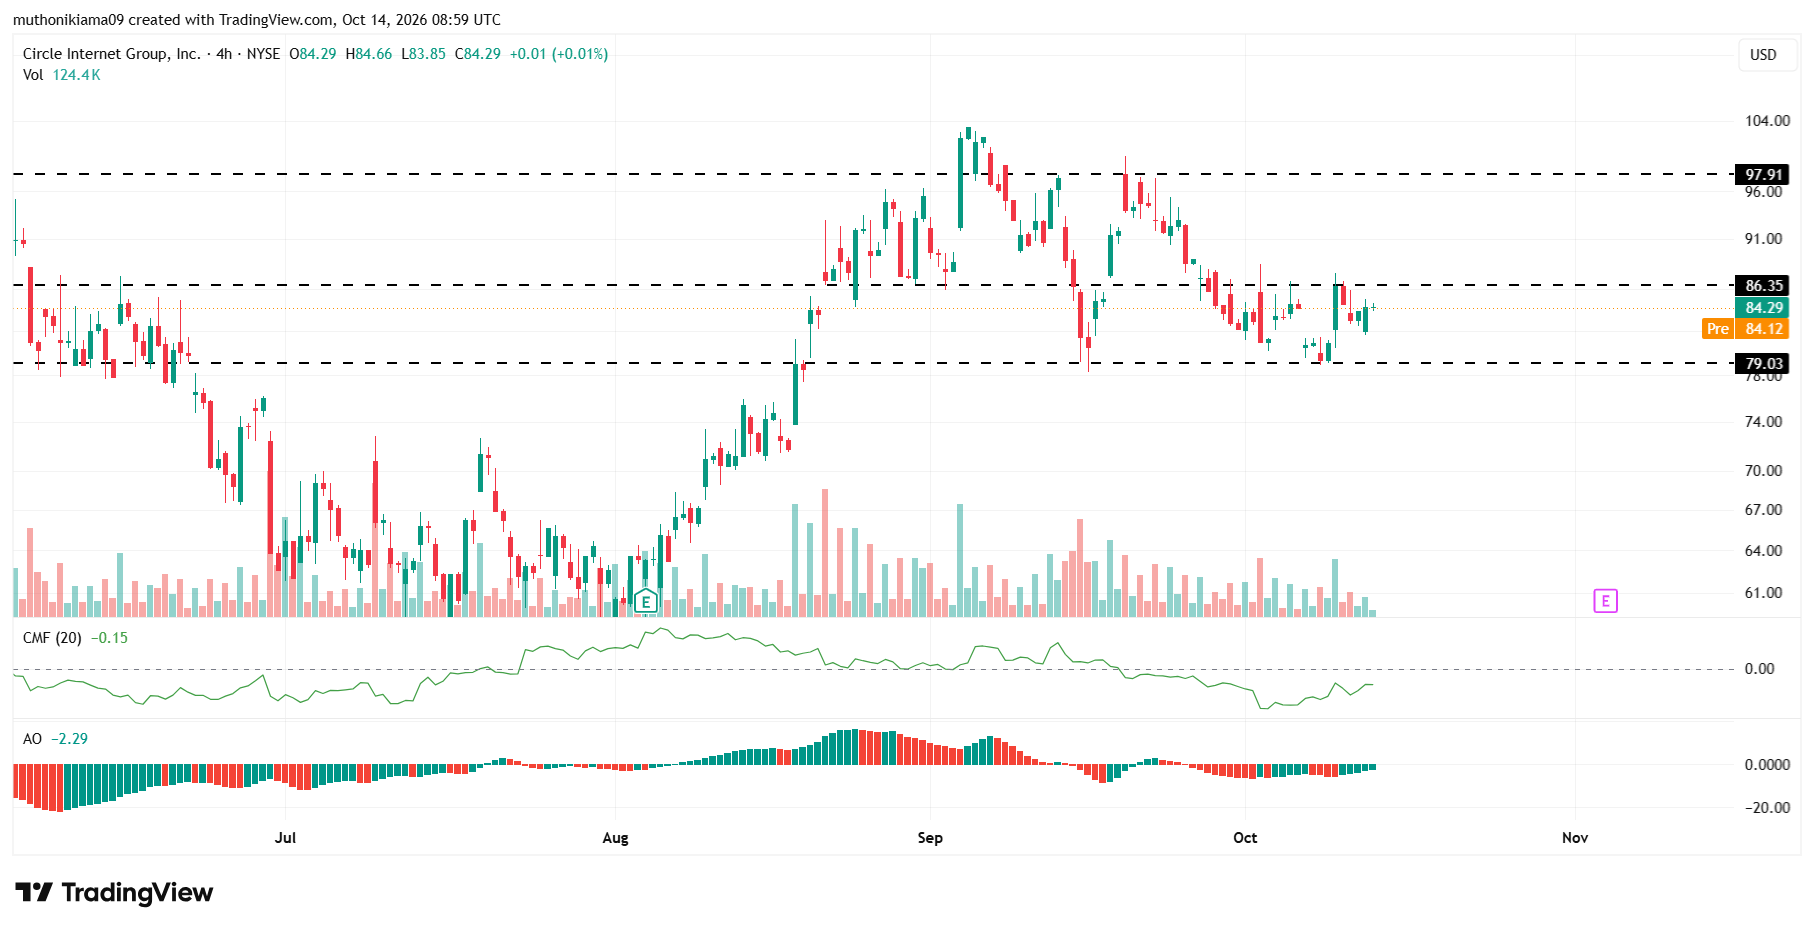The image size is (1814, 930).
Task: Click the 61.00 price axis label
Action: click(1763, 593)
